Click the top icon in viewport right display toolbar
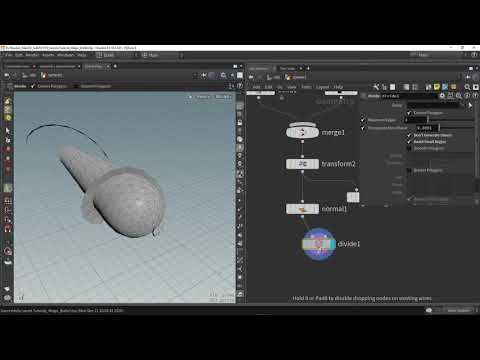This screenshot has height=360, width=480. click(240, 106)
